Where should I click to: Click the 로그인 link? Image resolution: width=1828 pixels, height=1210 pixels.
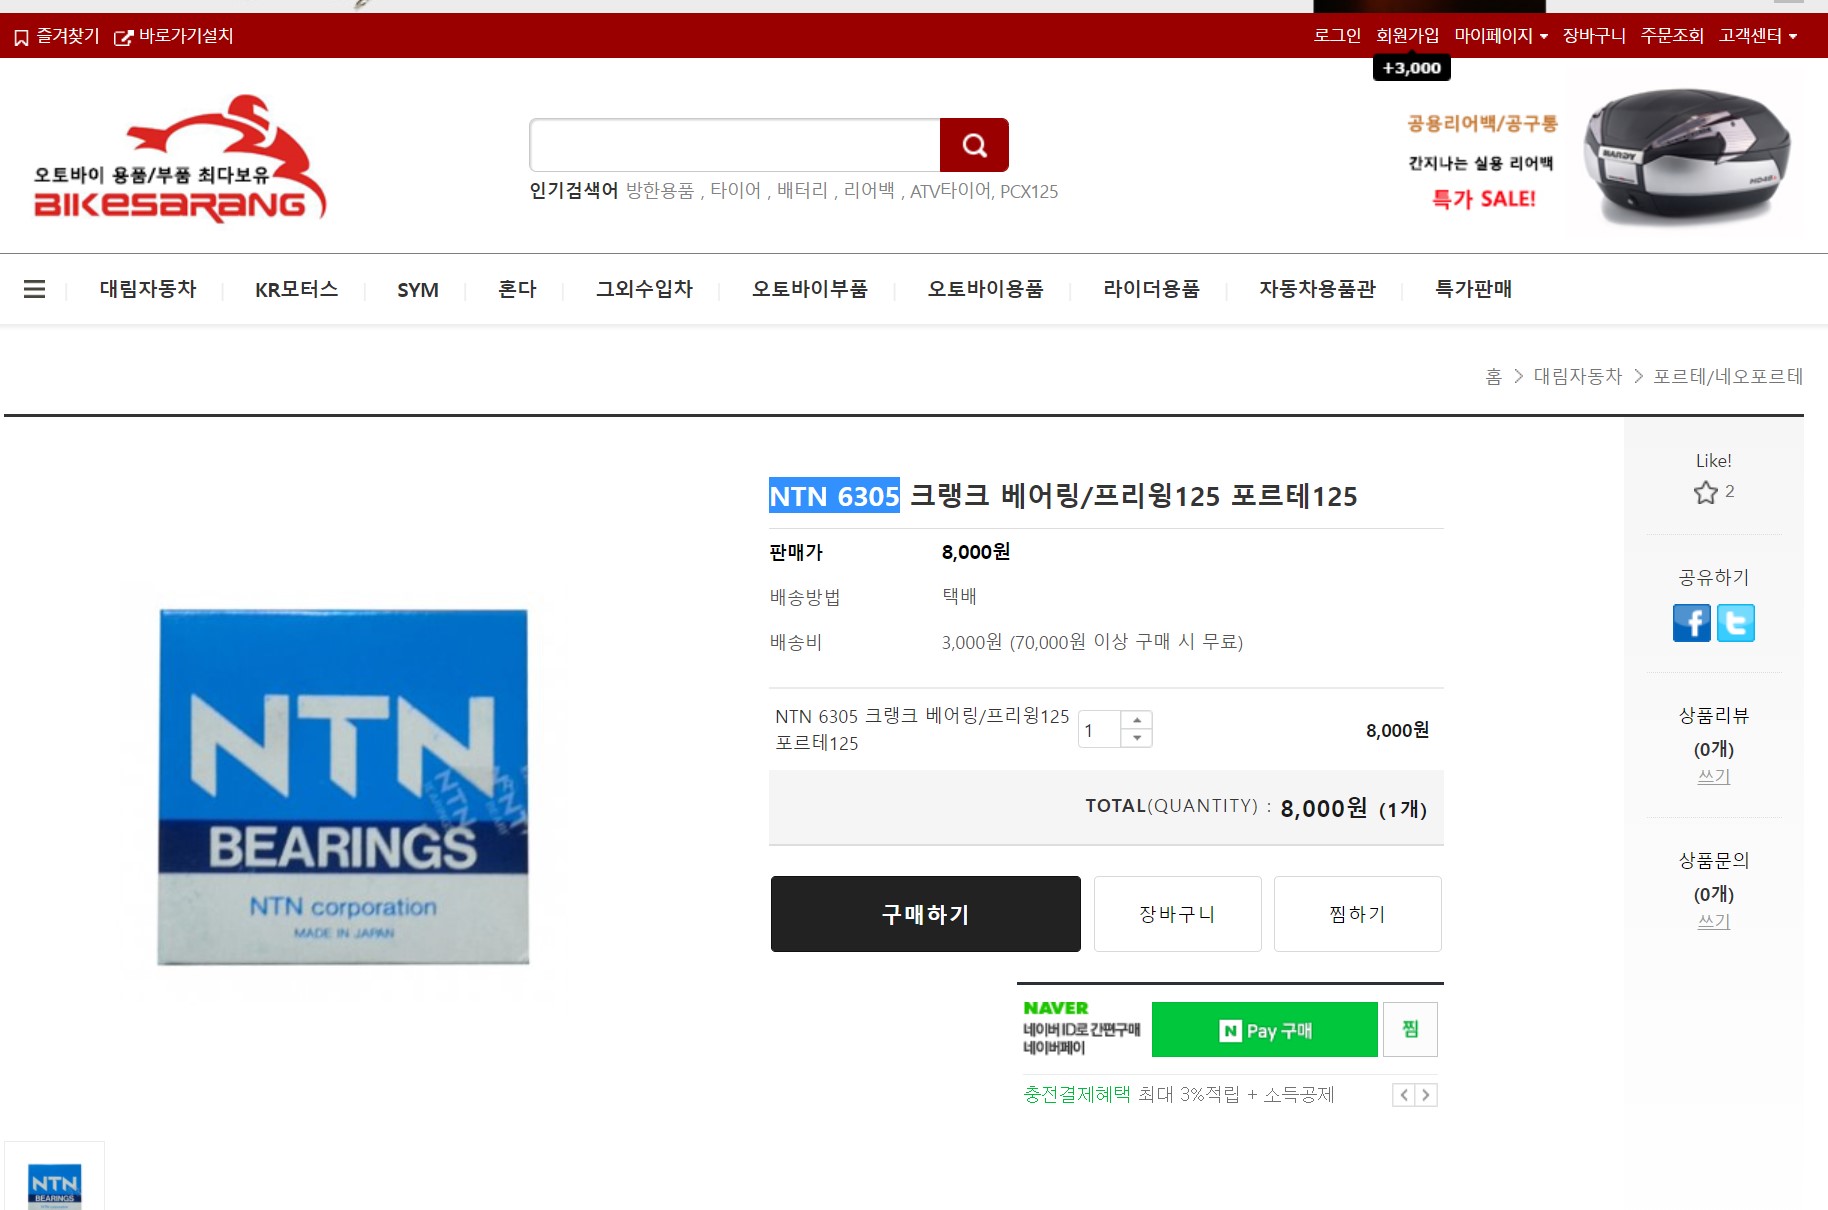pyautogui.click(x=1337, y=36)
